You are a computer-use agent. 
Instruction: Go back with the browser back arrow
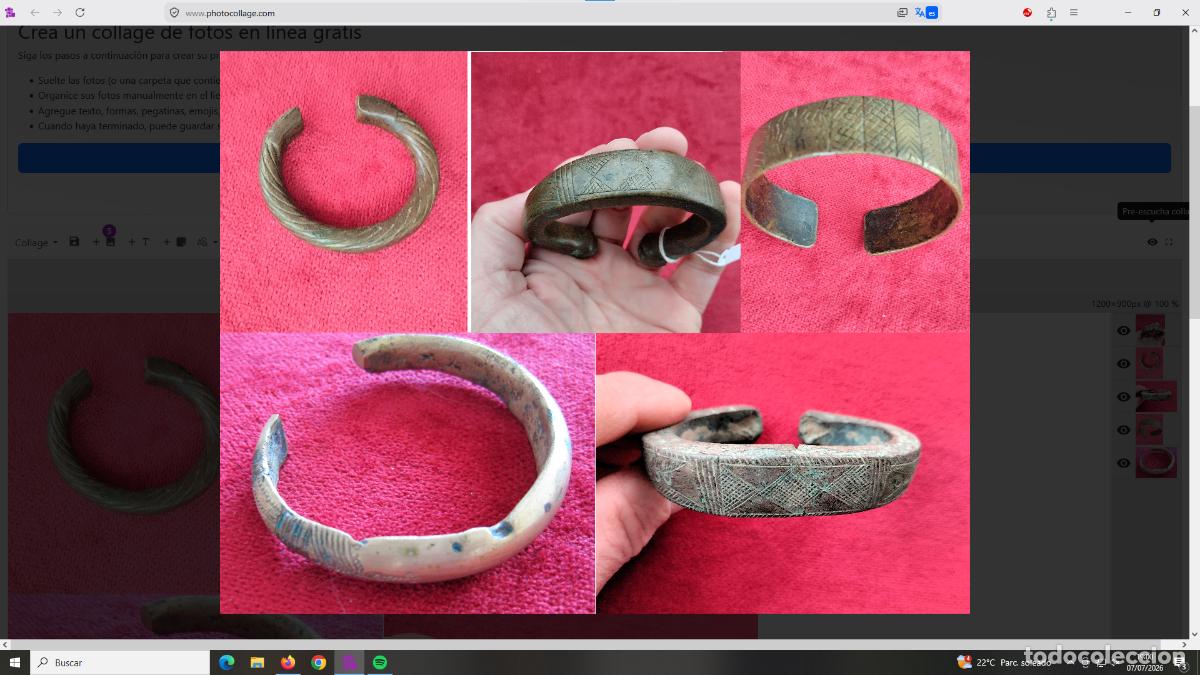pyautogui.click(x=35, y=13)
